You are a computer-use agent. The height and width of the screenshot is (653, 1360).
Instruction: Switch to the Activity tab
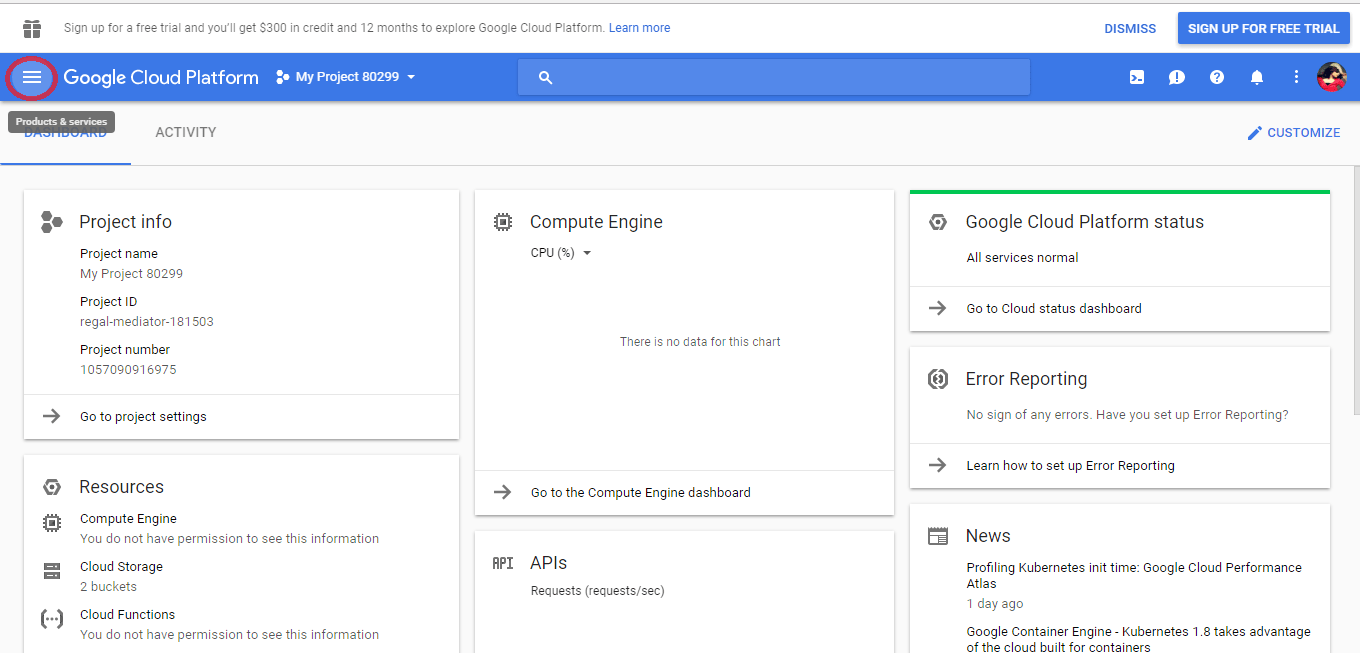(x=186, y=133)
